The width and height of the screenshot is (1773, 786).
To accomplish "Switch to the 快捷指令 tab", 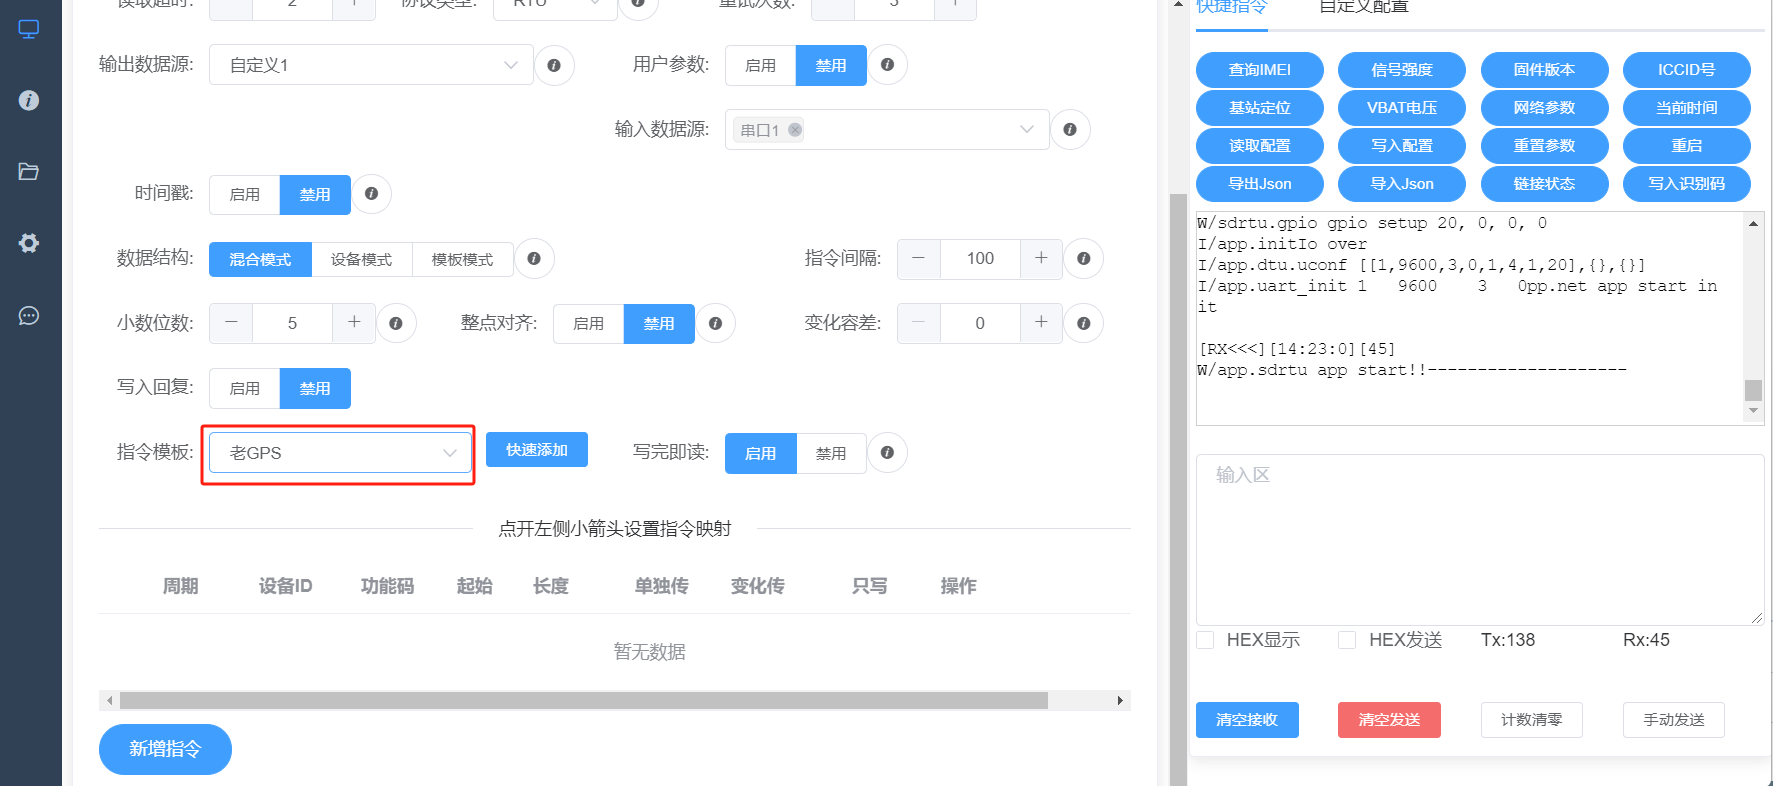I will tap(1232, 8).
